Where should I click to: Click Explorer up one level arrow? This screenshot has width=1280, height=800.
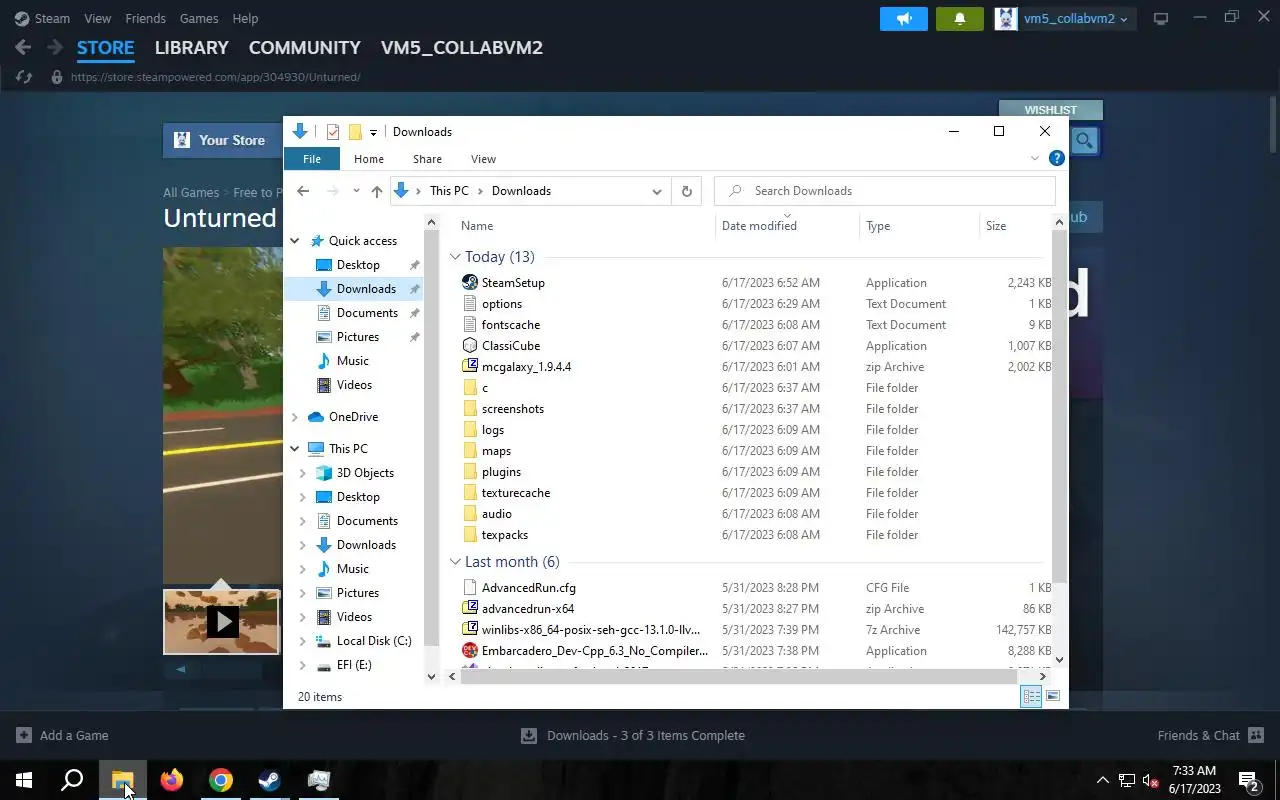(376, 191)
